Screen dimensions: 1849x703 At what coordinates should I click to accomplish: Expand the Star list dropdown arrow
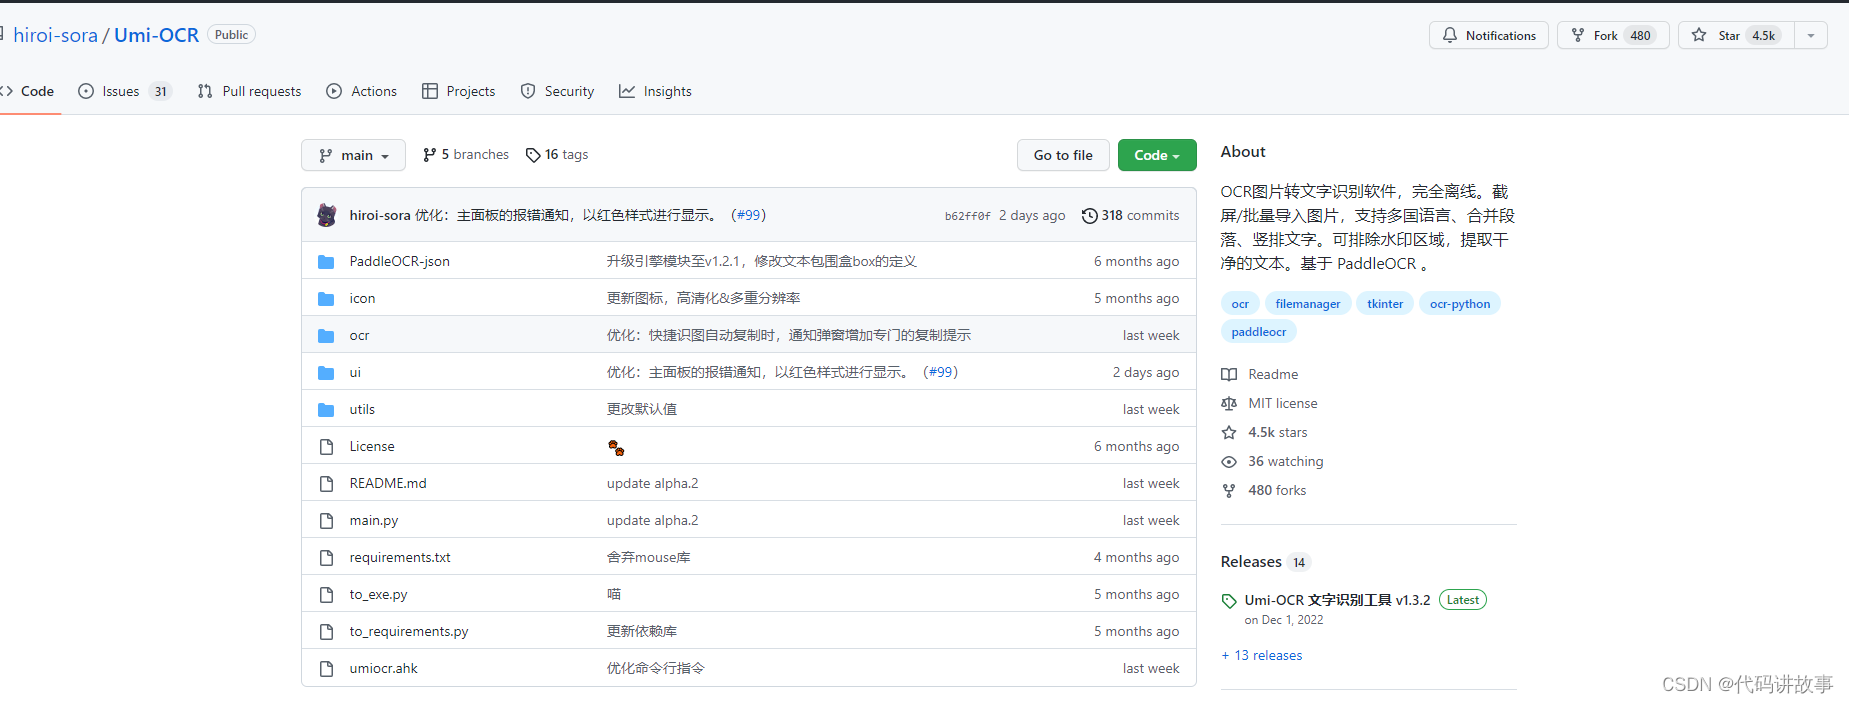(x=1811, y=35)
